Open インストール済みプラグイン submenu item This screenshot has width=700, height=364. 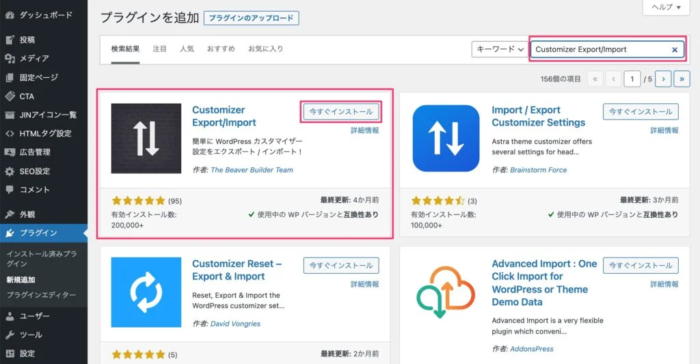[42, 259]
